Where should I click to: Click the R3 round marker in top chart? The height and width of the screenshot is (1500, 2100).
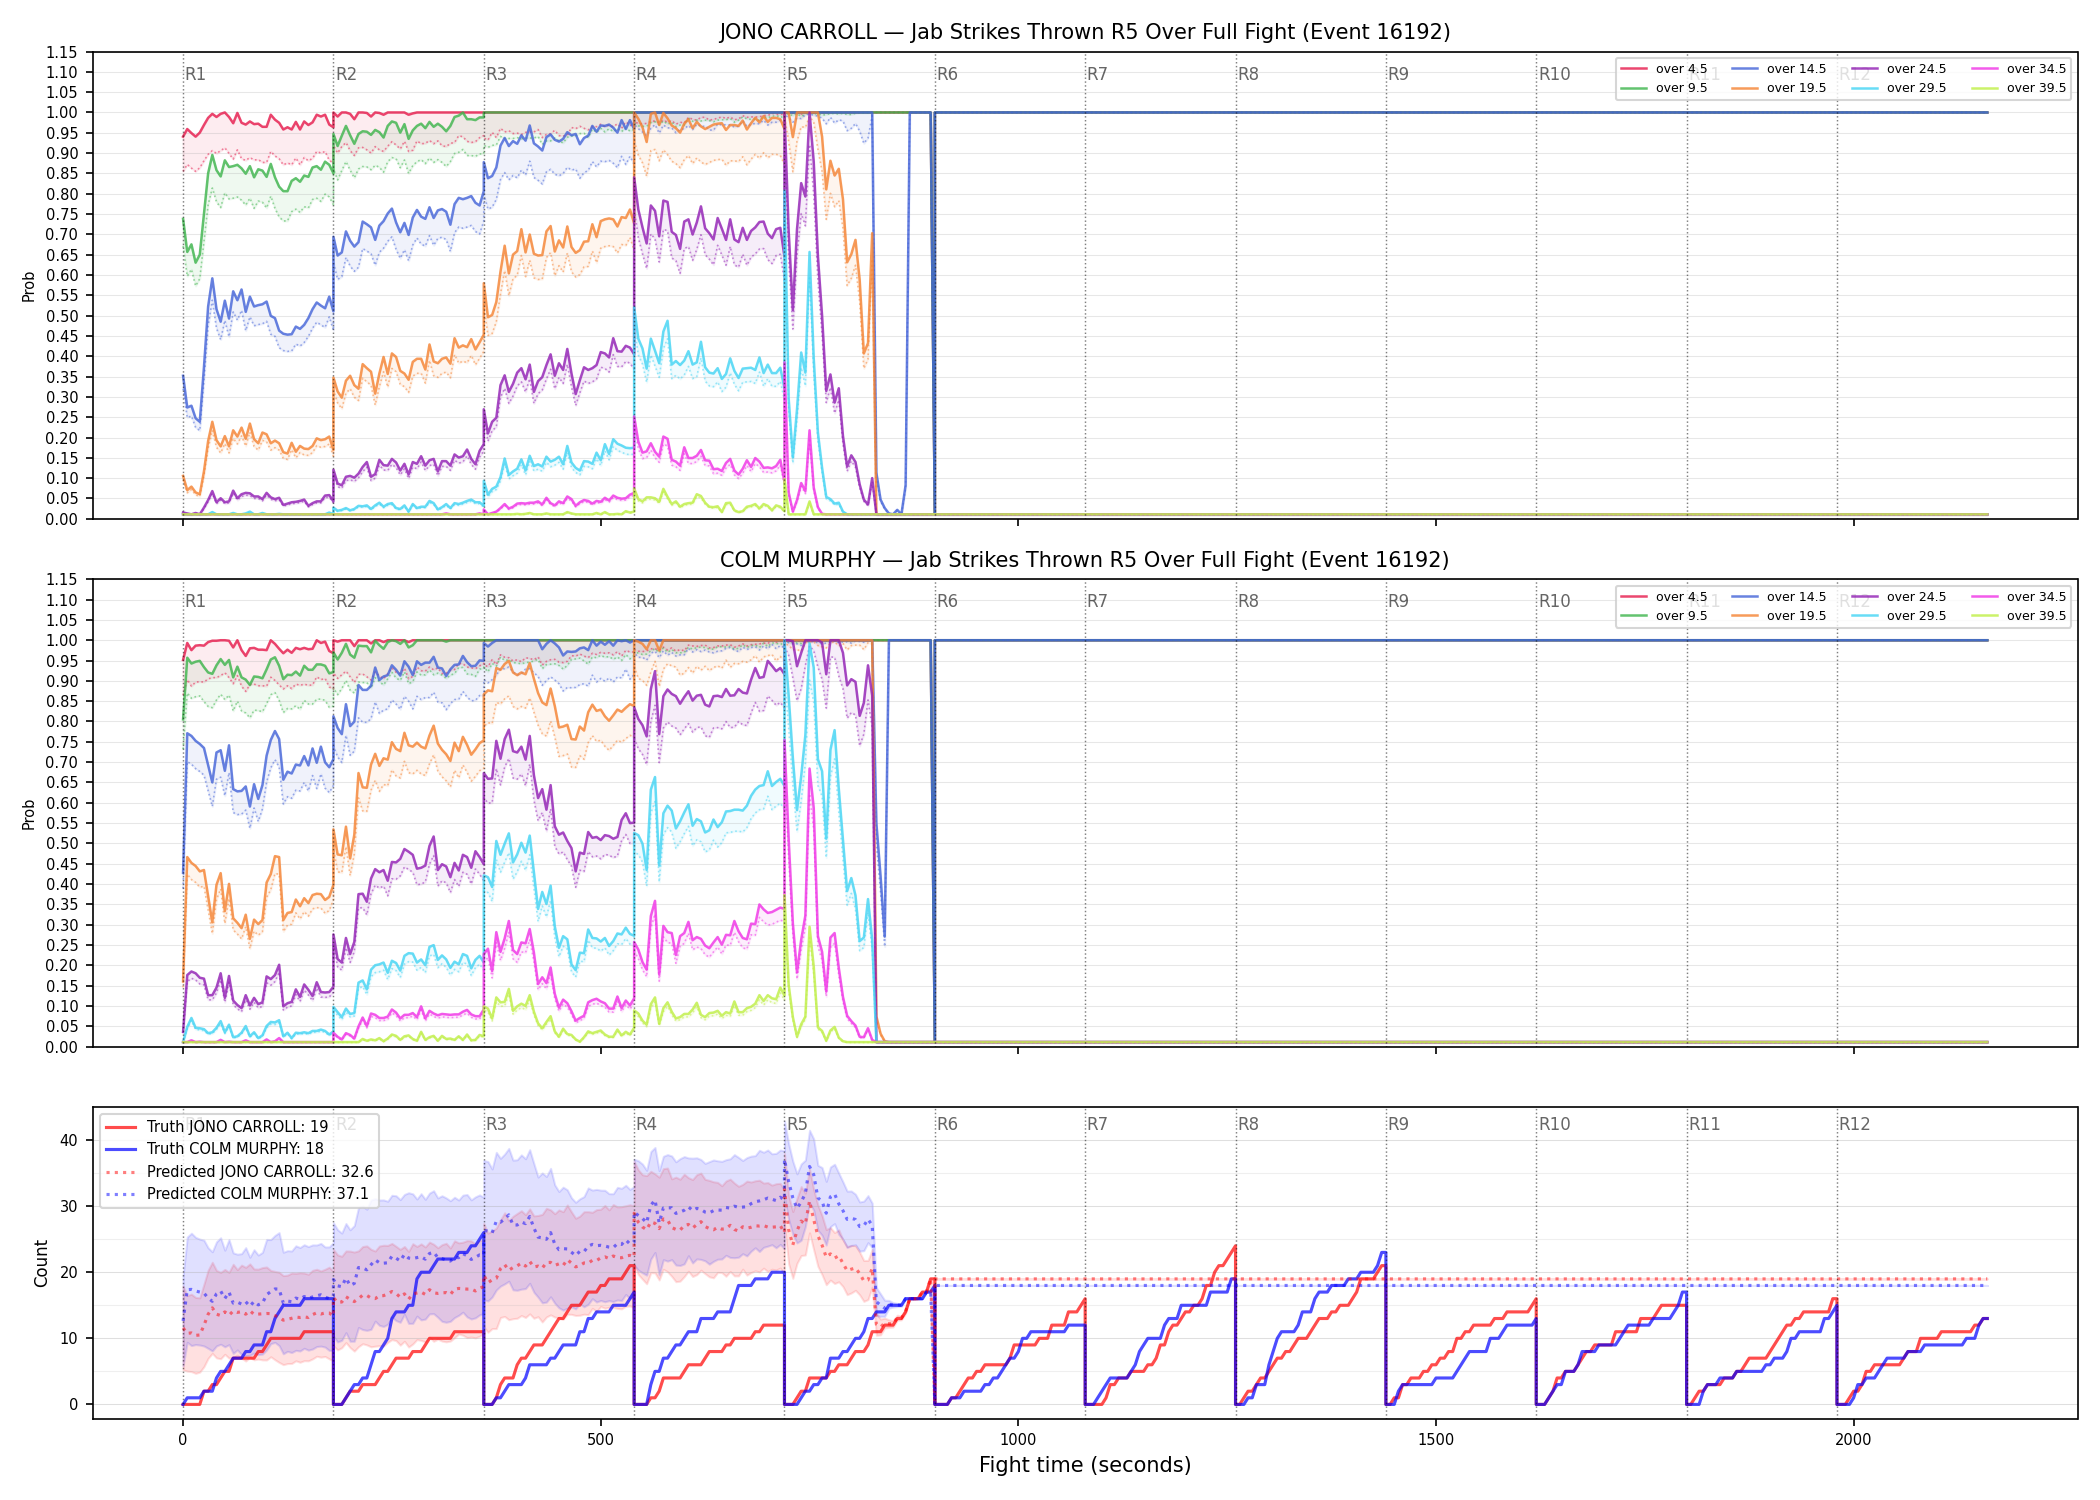[x=496, y=74]
